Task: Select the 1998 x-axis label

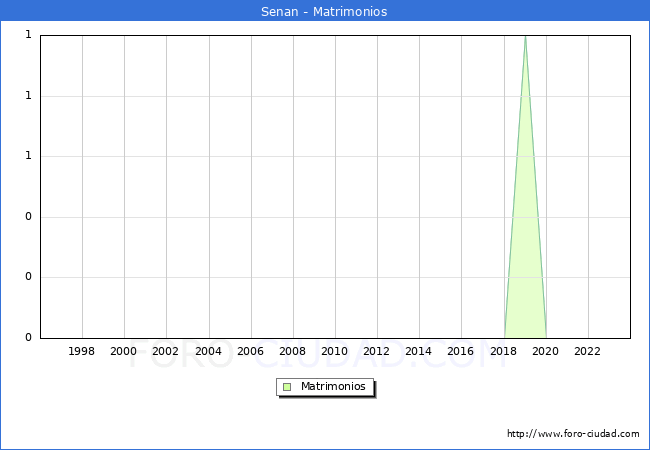Action: point(82,351)
